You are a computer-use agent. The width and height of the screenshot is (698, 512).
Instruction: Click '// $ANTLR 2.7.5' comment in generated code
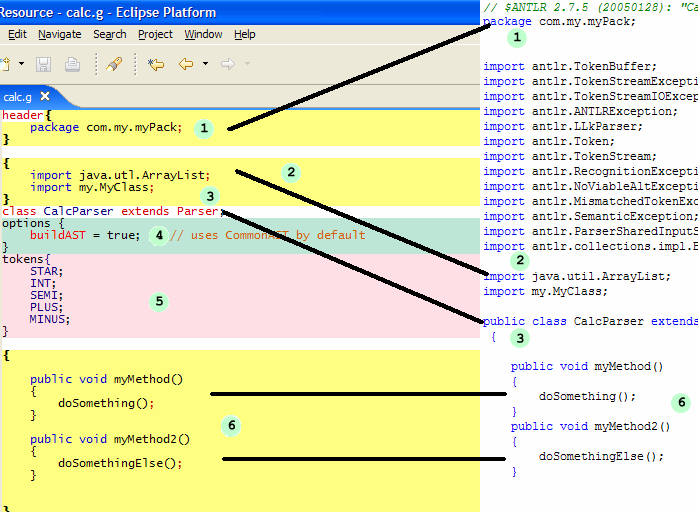(590, 7)
